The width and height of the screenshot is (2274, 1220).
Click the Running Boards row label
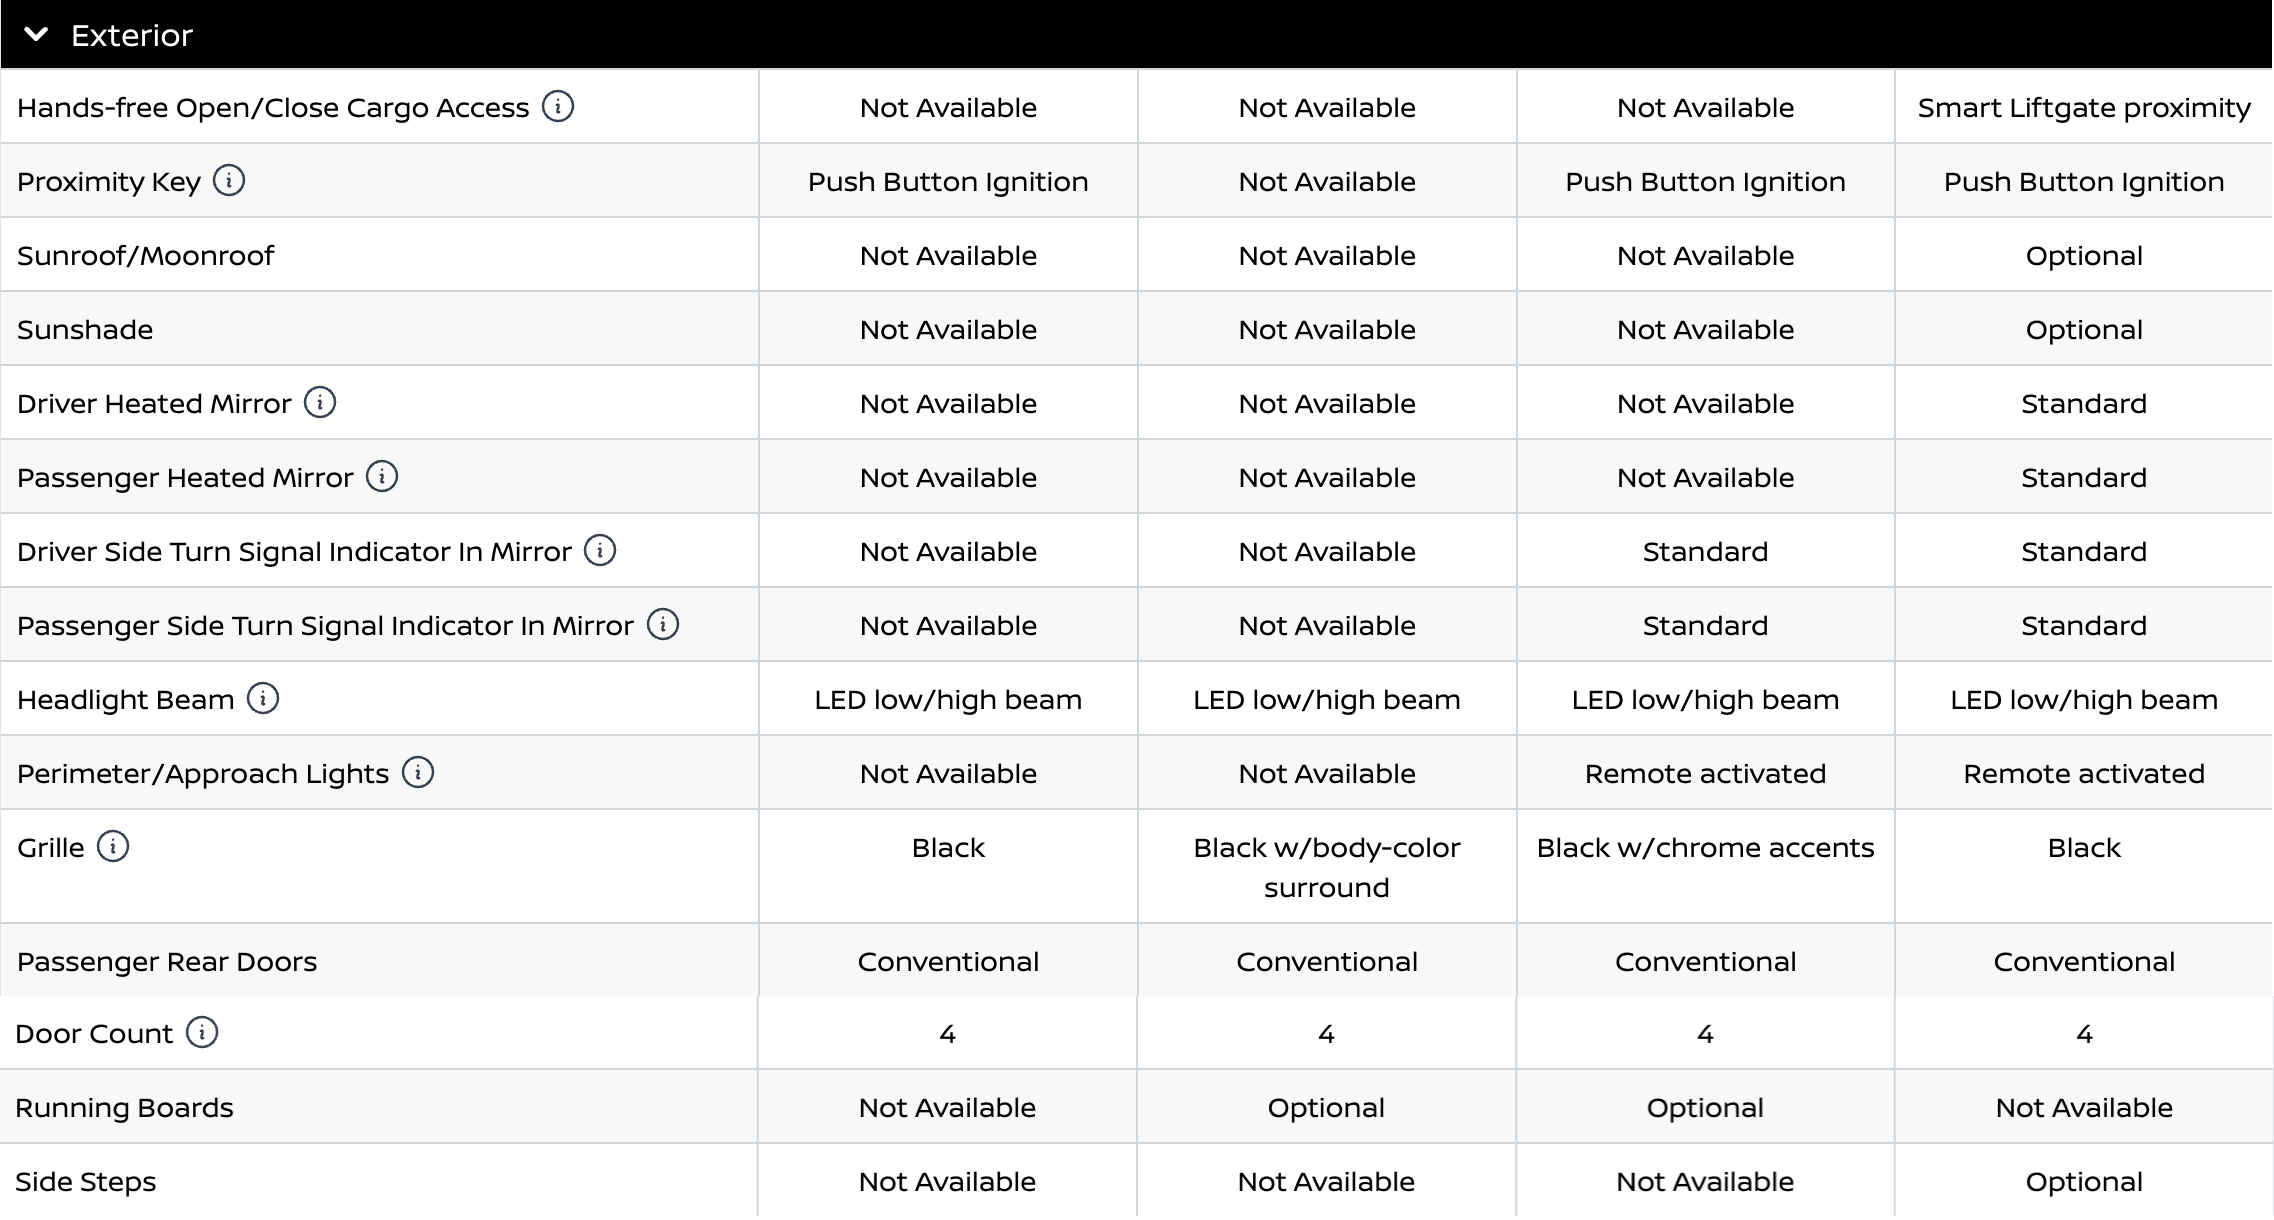(x=124, y=1108)
